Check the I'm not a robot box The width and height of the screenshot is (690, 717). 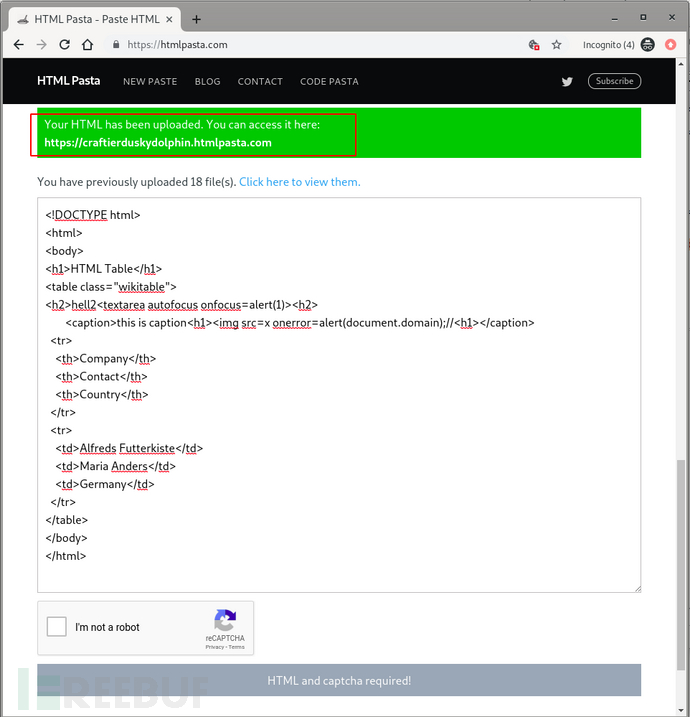(57, 626)
